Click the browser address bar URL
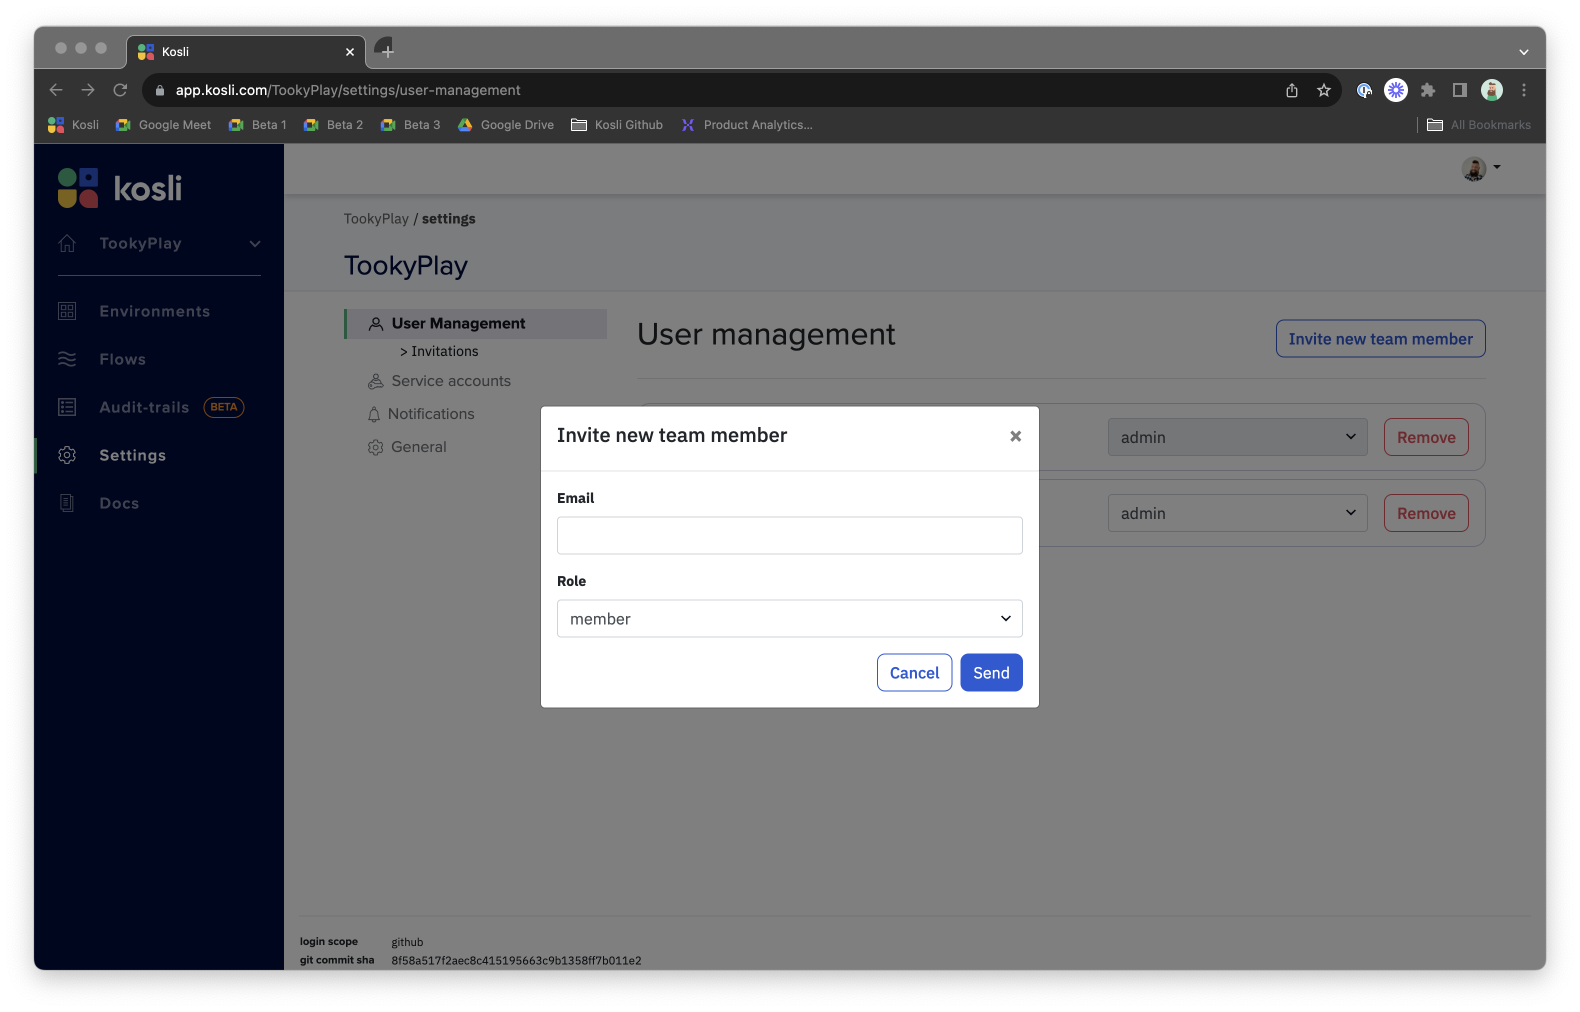The width and height of the screenshot is (1580, 1012). pos(348,90)
